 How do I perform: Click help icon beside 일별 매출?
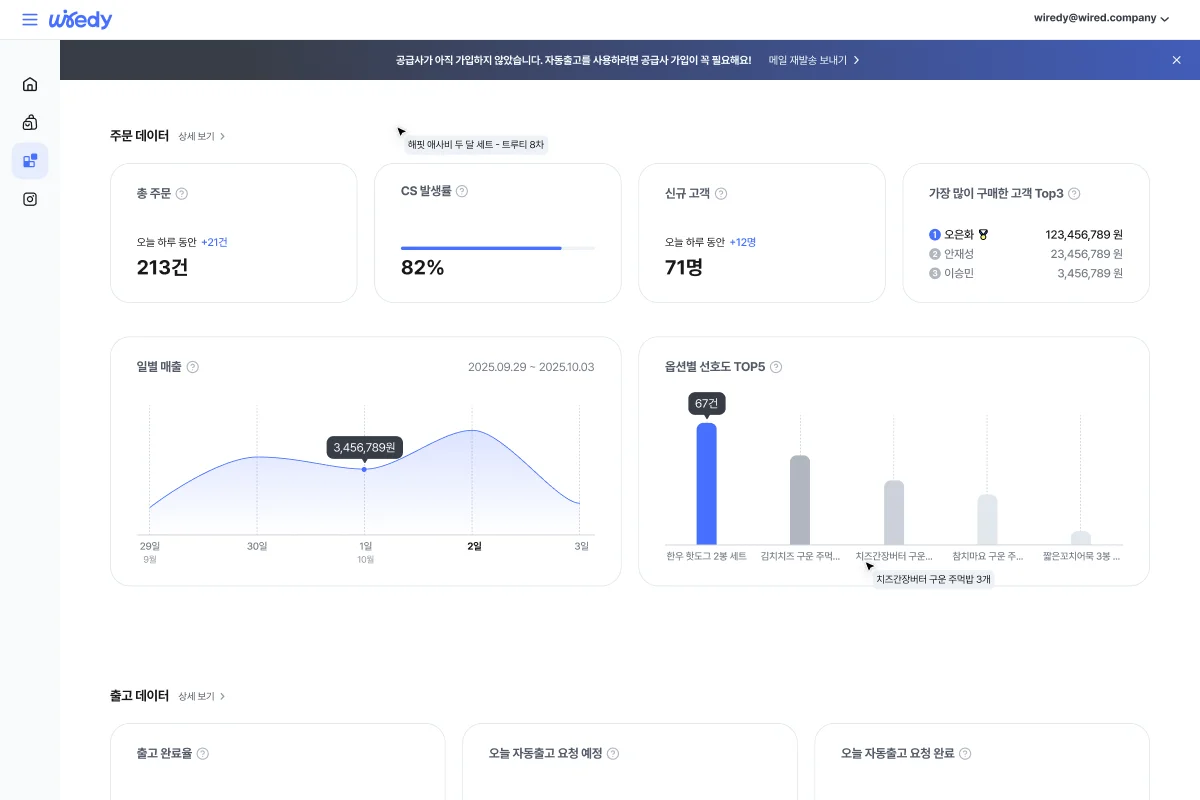click(x=193, y=367)
